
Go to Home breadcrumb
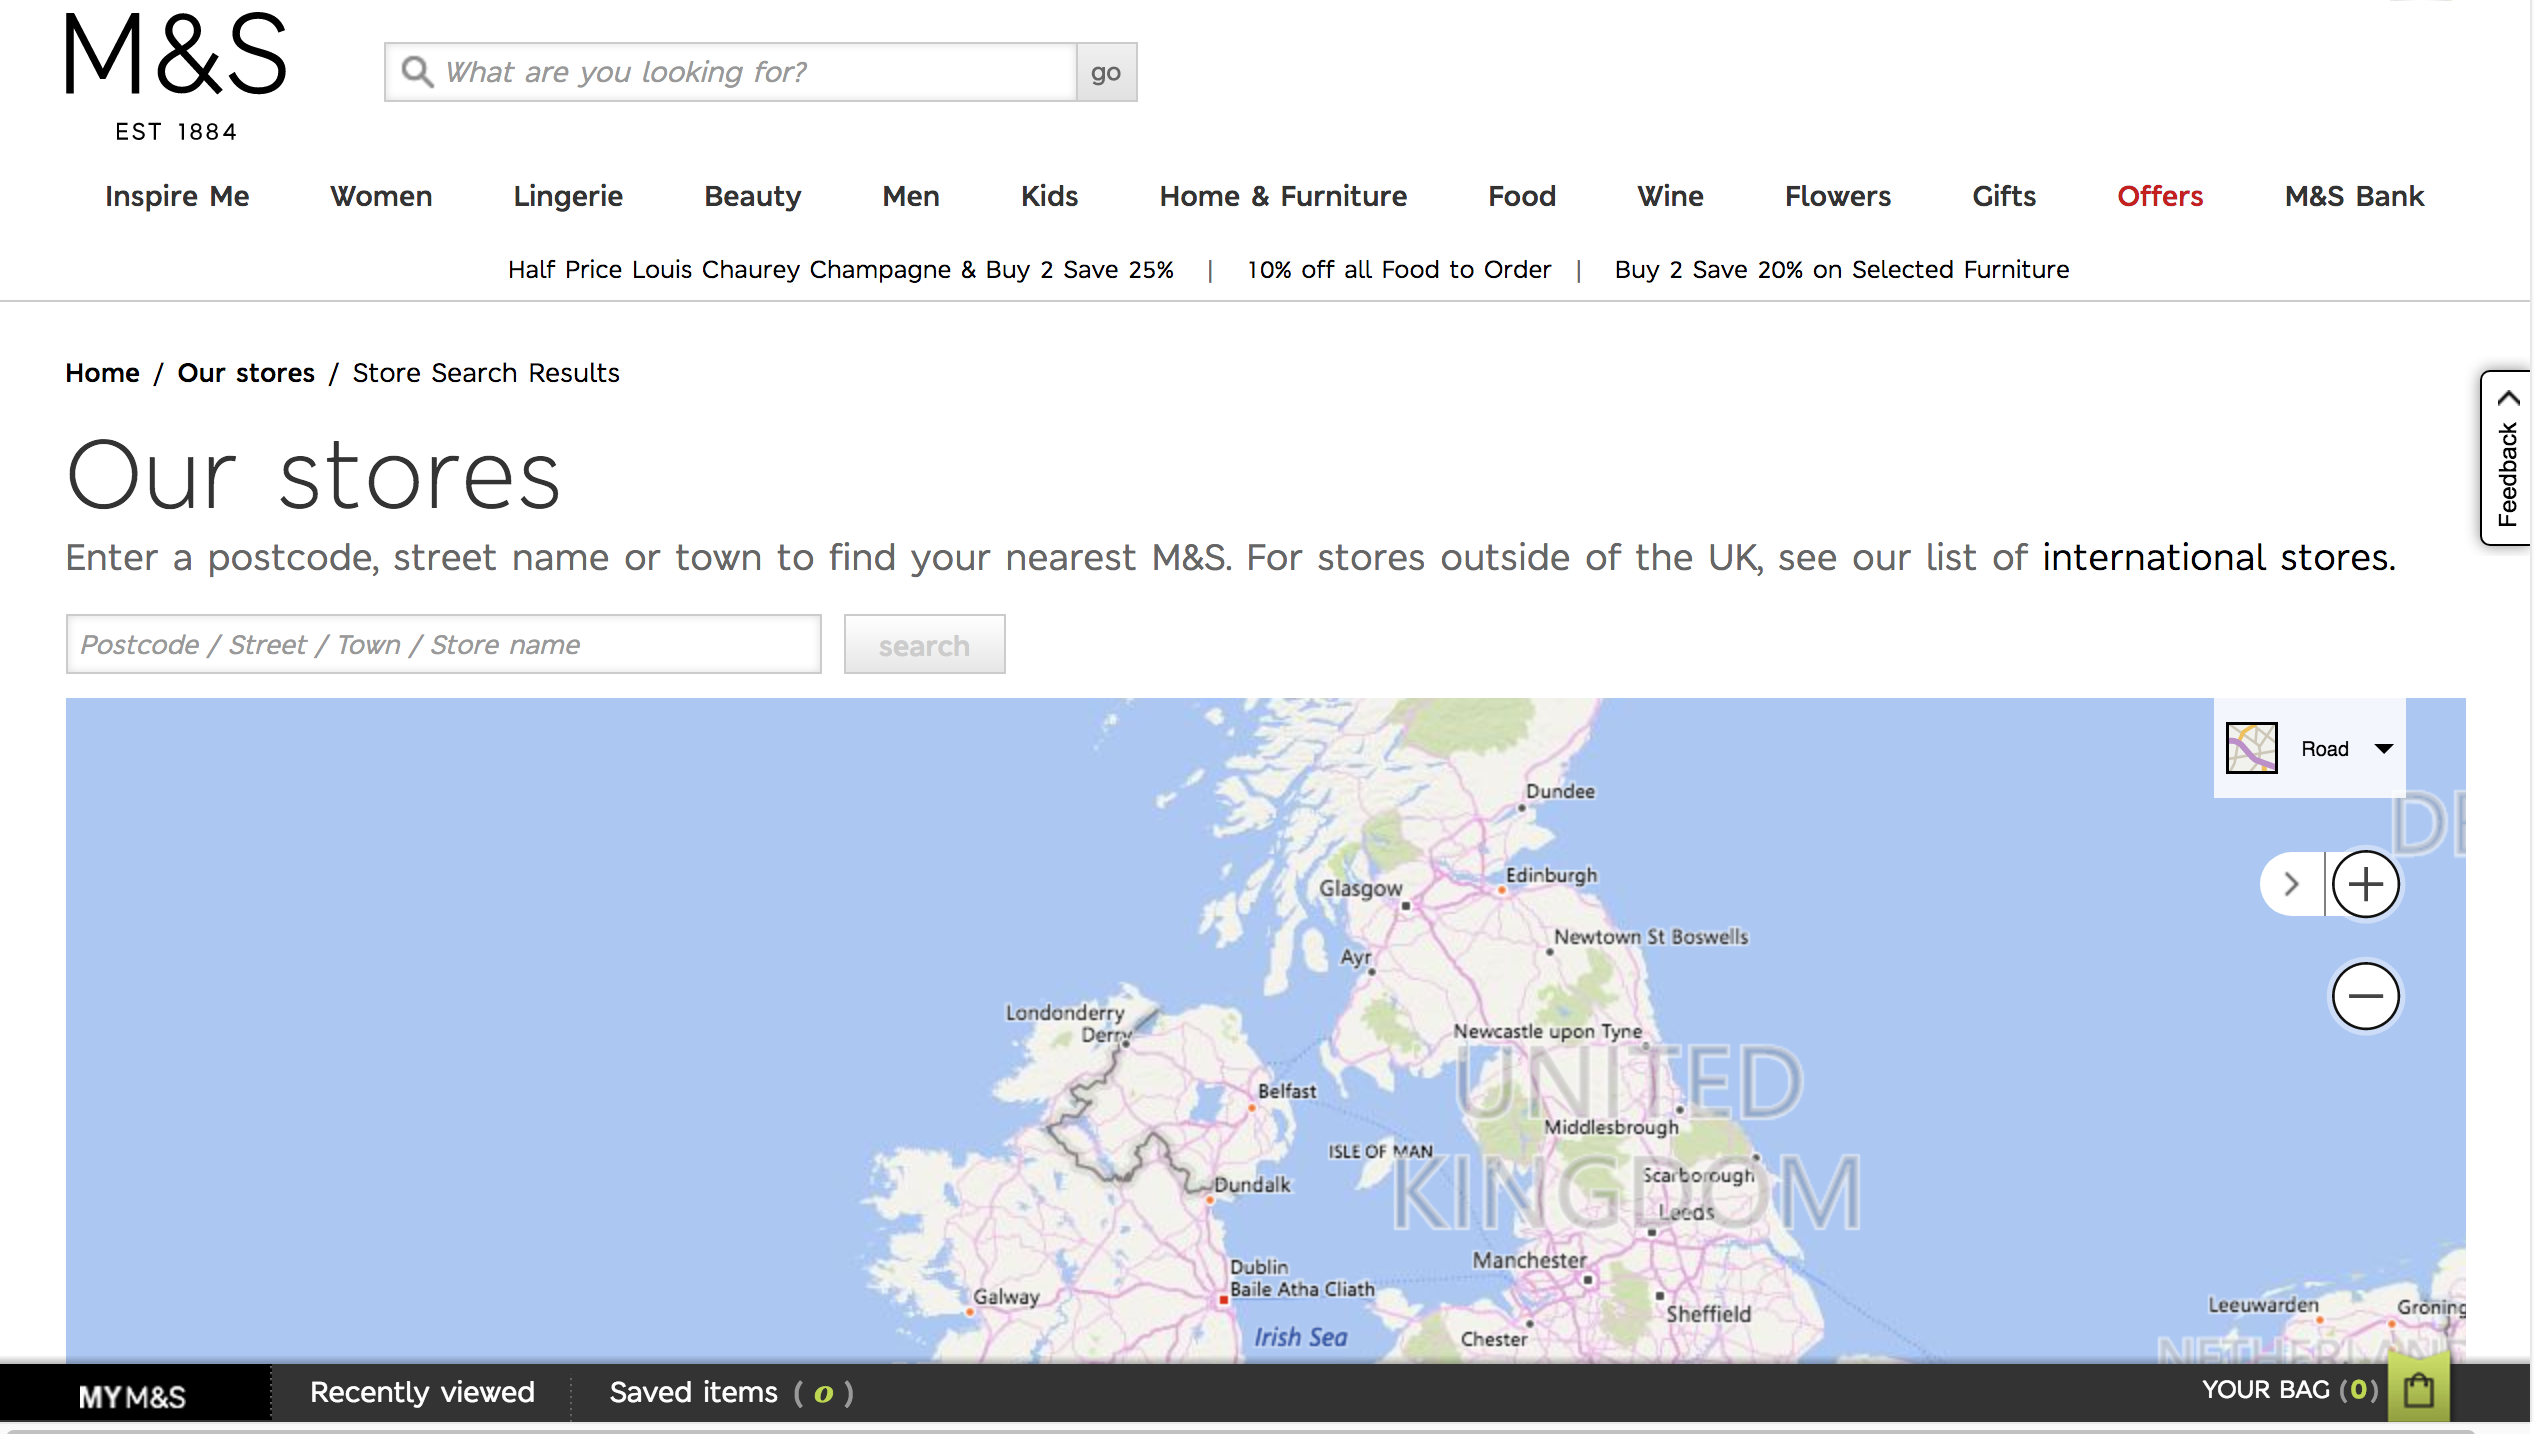(102, 373)
